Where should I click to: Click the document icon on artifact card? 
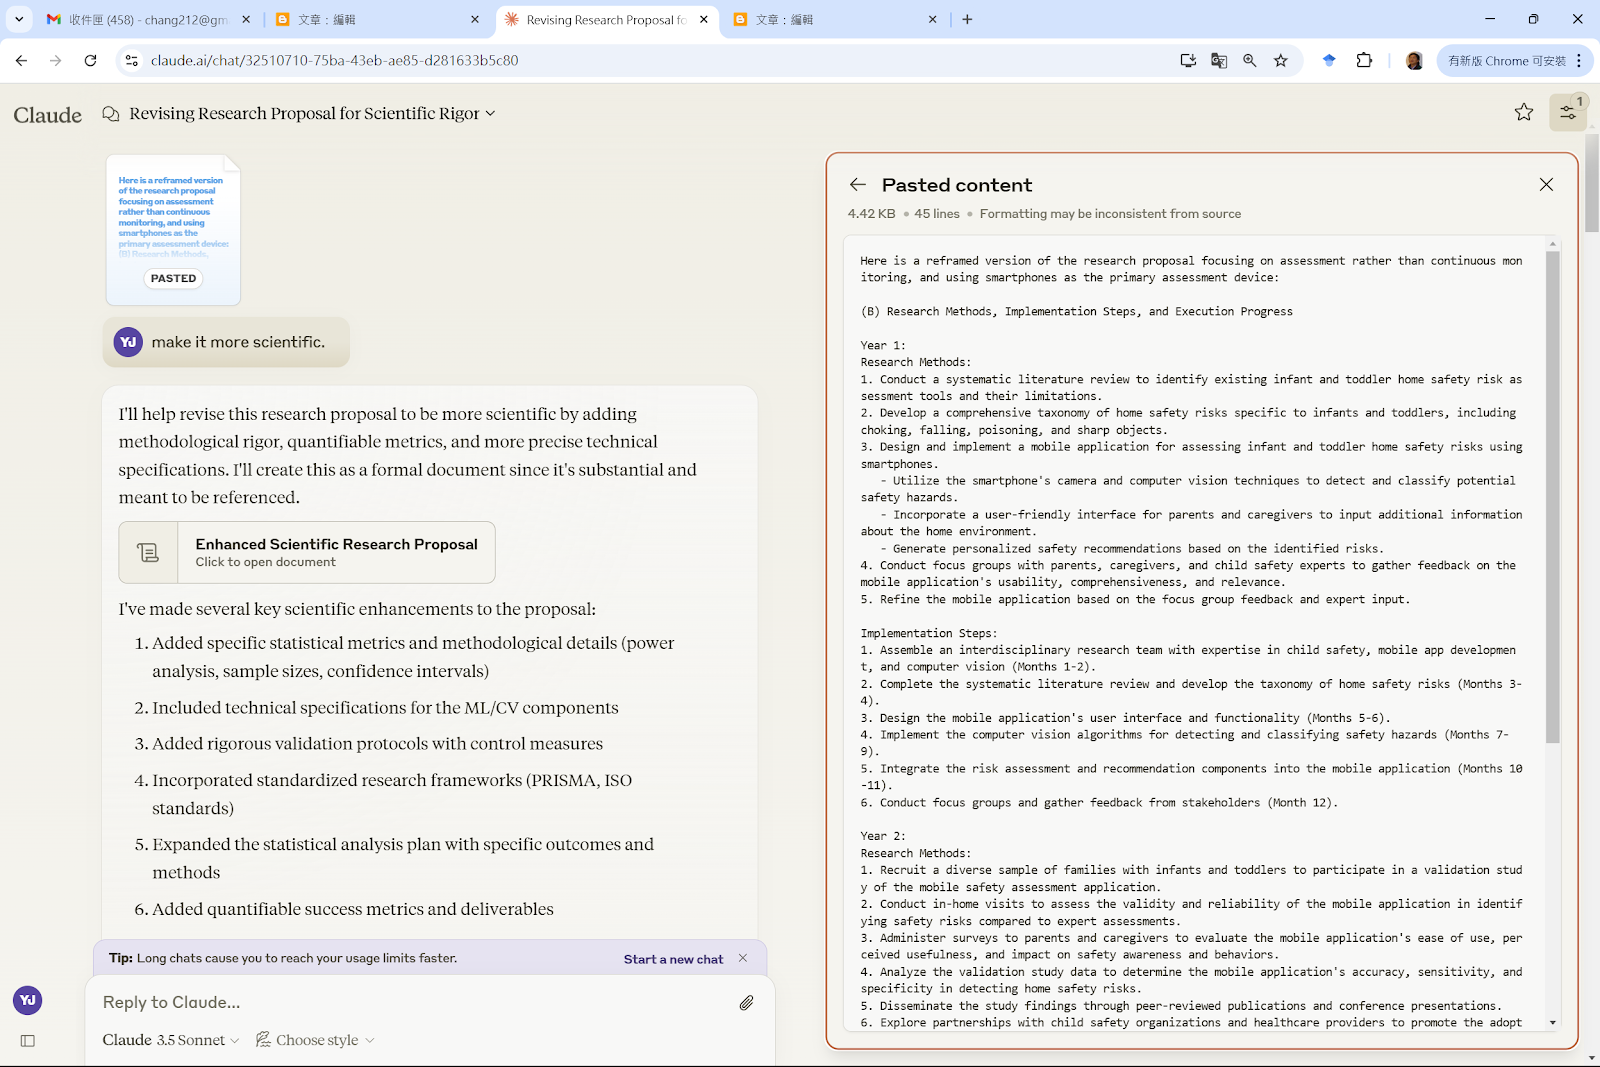pyautogui.click(x=148, y=552)
